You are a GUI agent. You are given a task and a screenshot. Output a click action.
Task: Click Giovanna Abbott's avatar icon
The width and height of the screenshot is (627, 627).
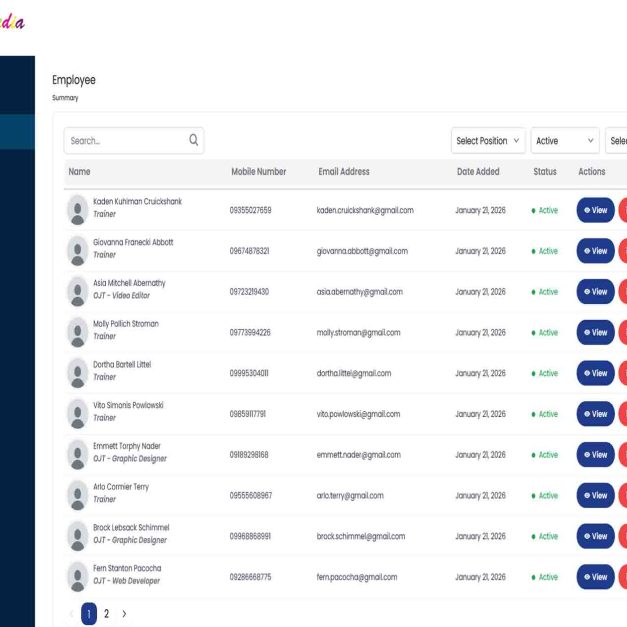click(x=78, y=251)
